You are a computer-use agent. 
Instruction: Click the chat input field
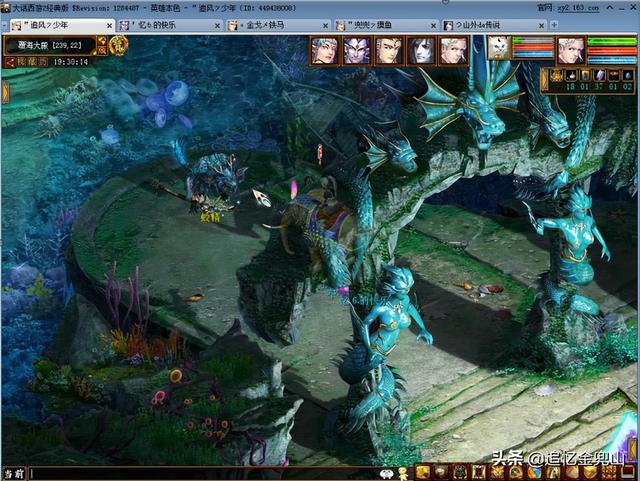pos(204,474)
